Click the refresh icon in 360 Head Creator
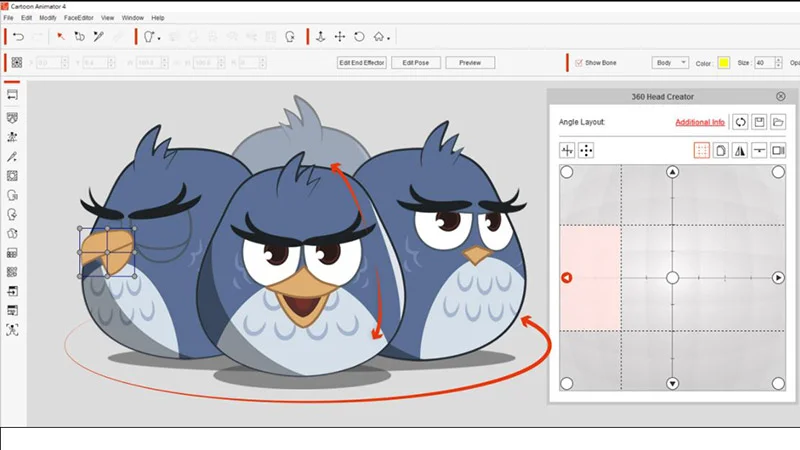 click(740, 122)
